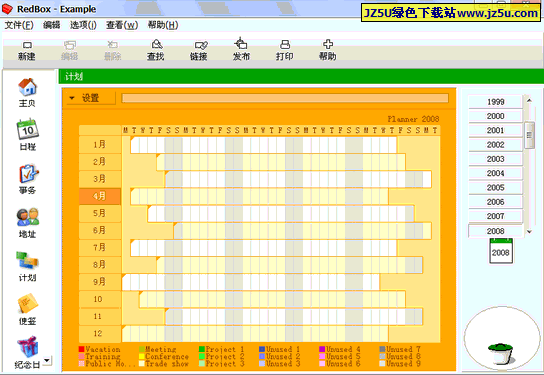Viewport: 544px width, 375px height.
Task: Open the 地址 contacts sidebar icon
Action: point(27,223)
